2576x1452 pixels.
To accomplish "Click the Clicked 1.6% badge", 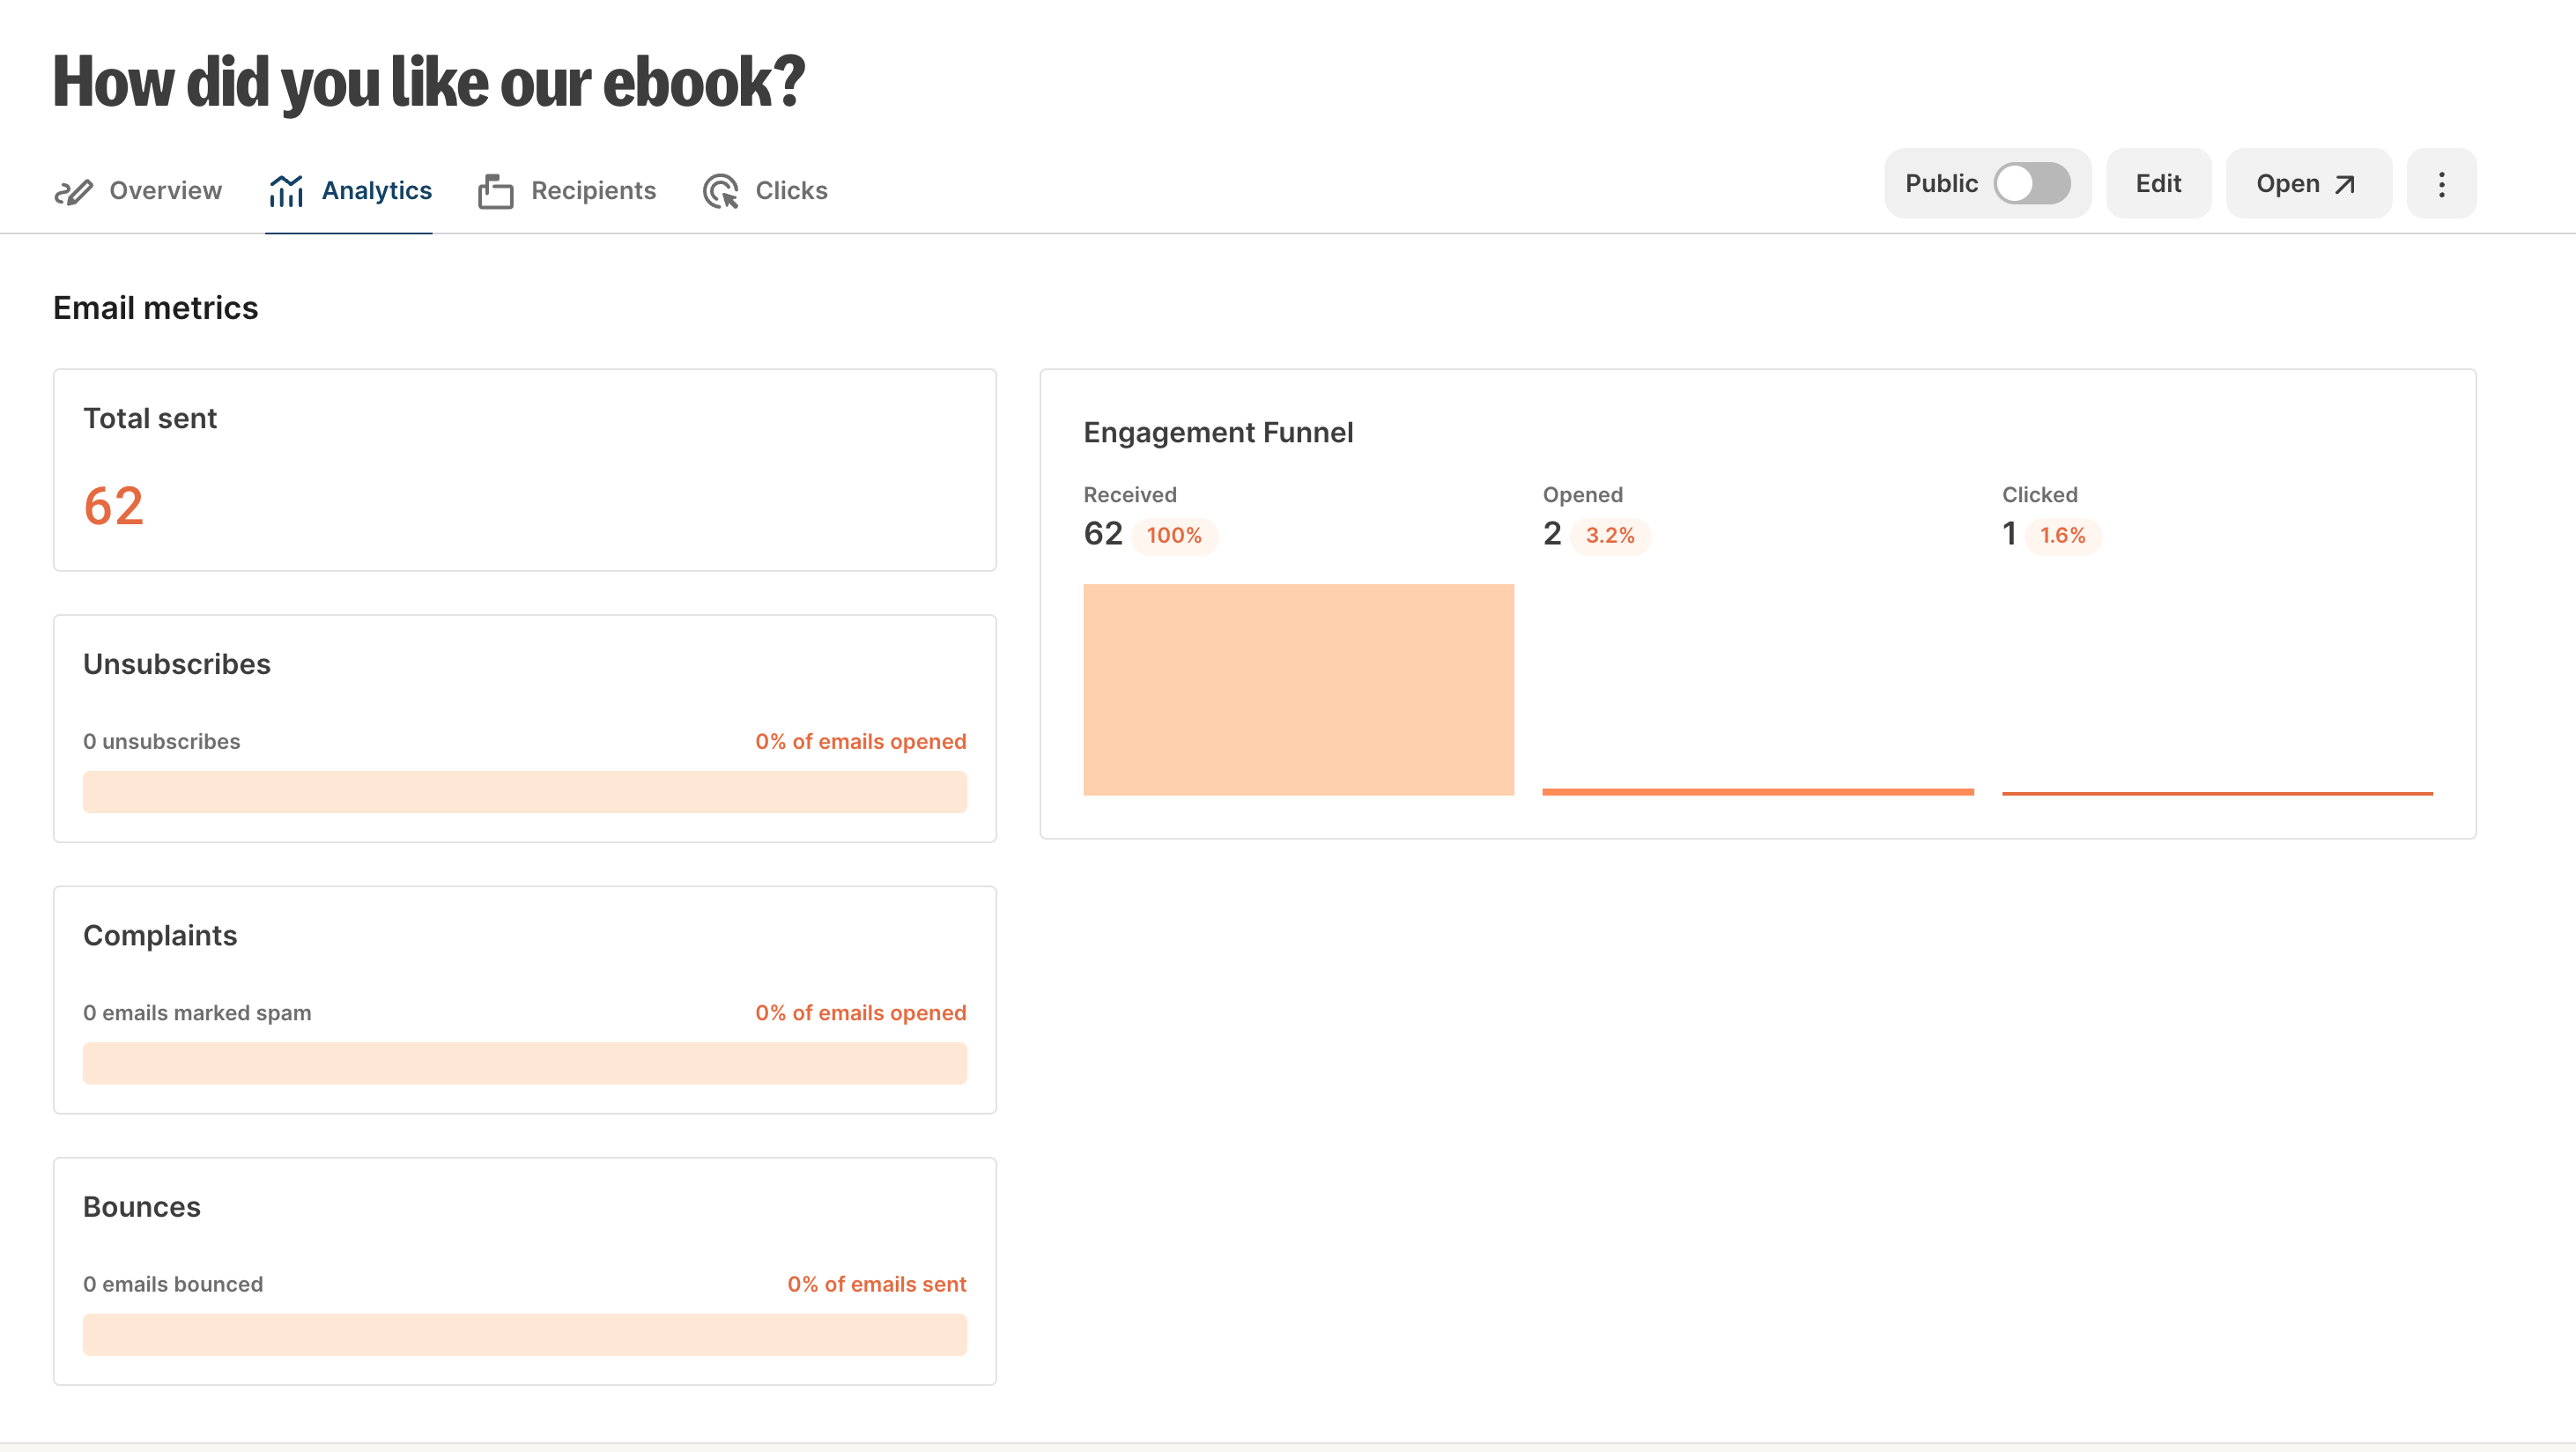I will point(2062,536).
